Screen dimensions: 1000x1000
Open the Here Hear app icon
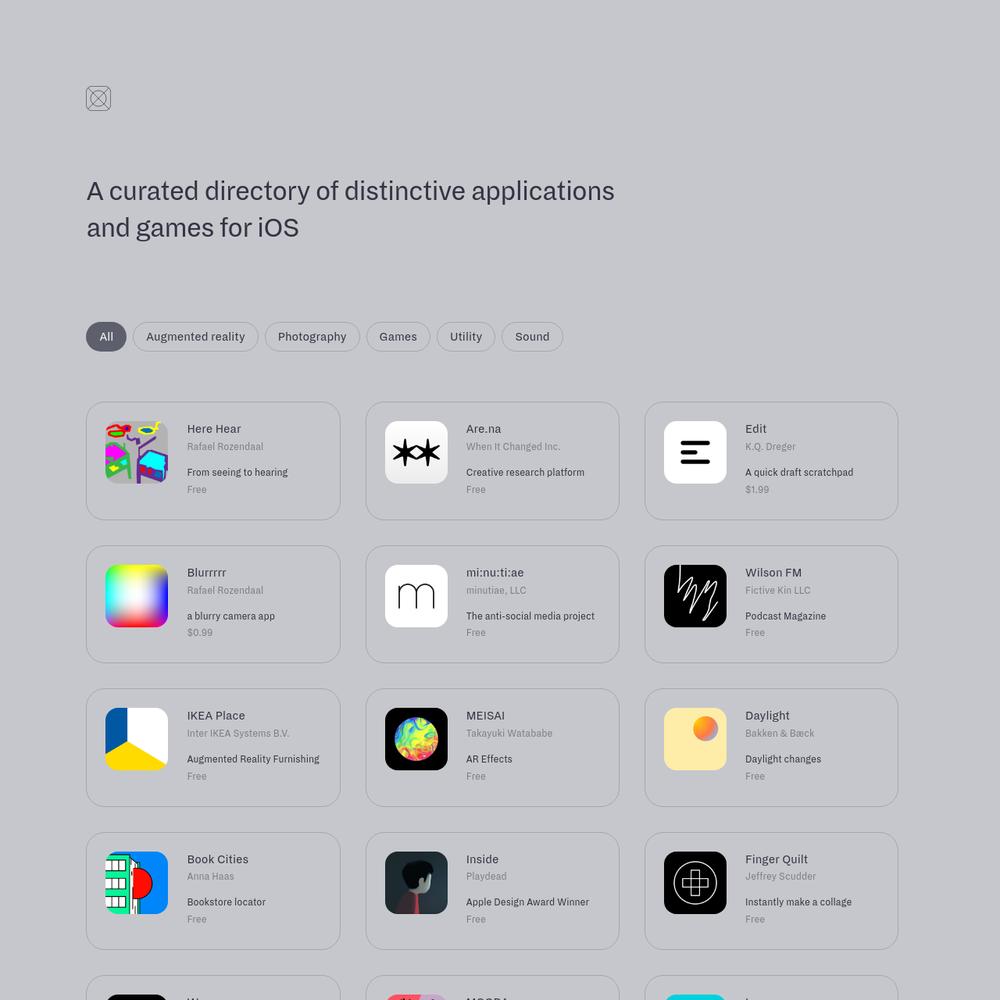pyautogui.click(x=136, y=452)
